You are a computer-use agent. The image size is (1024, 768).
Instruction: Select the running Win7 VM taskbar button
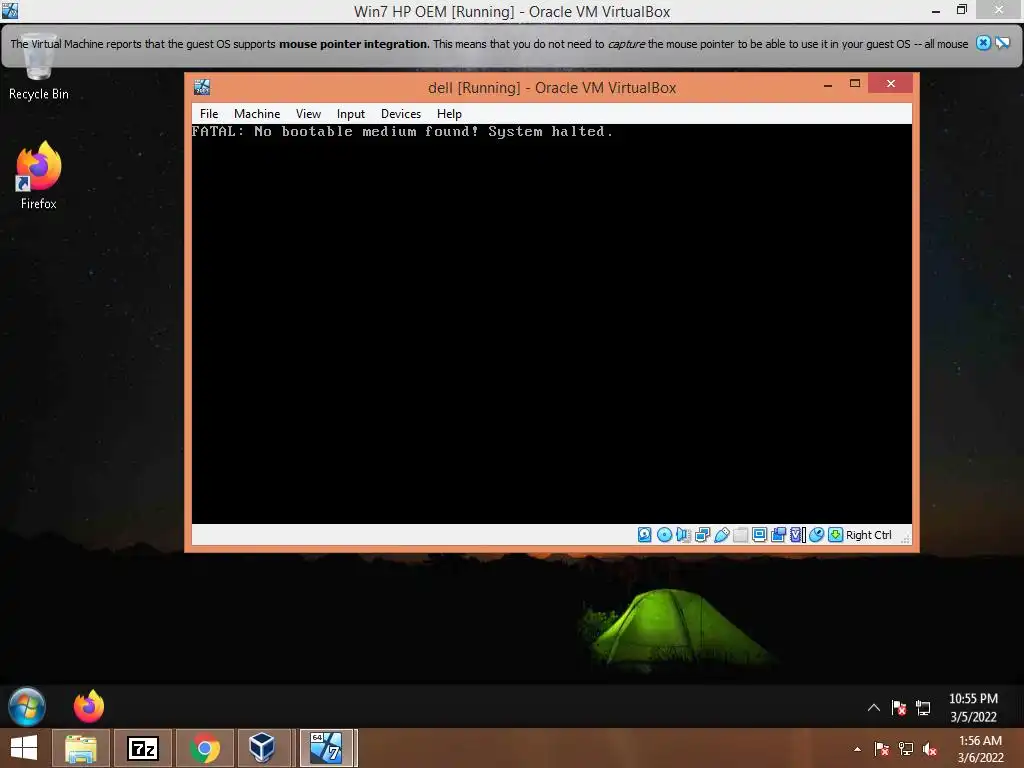[x=325, y=748]
